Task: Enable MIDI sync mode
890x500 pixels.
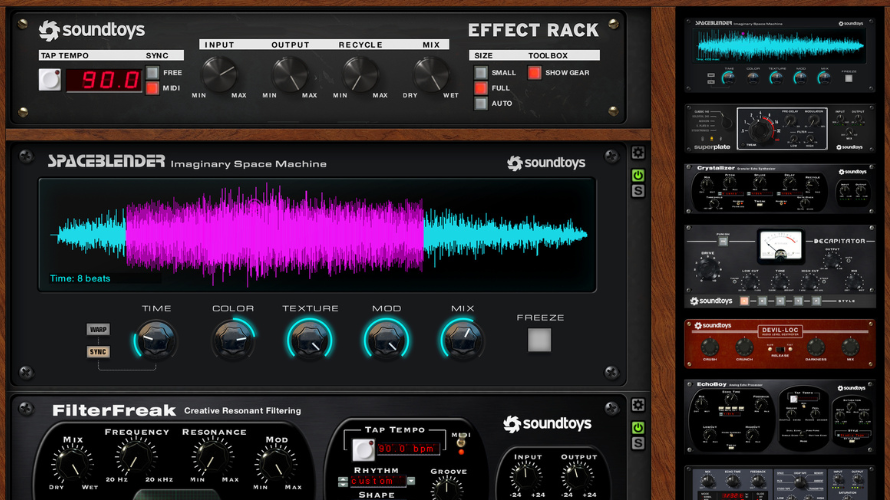Action: 153,88
